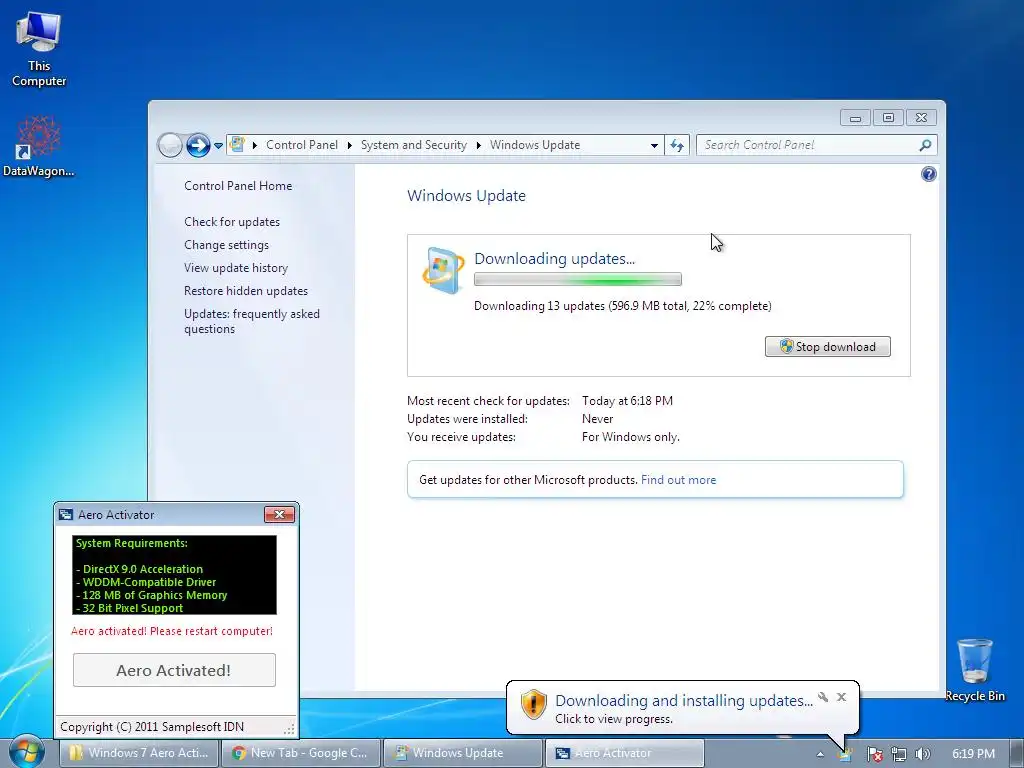The image size is (1024, 768).
Task: Click Show desktop button at taskbar end
Action: 1018,754
